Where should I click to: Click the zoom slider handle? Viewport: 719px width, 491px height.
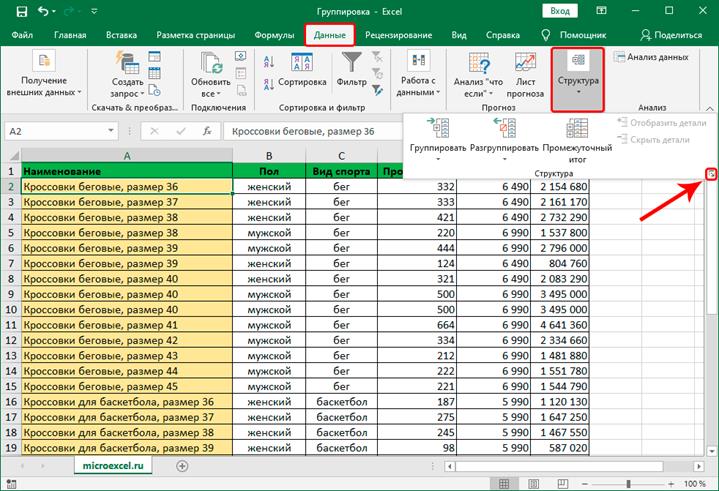coord(628,484)
